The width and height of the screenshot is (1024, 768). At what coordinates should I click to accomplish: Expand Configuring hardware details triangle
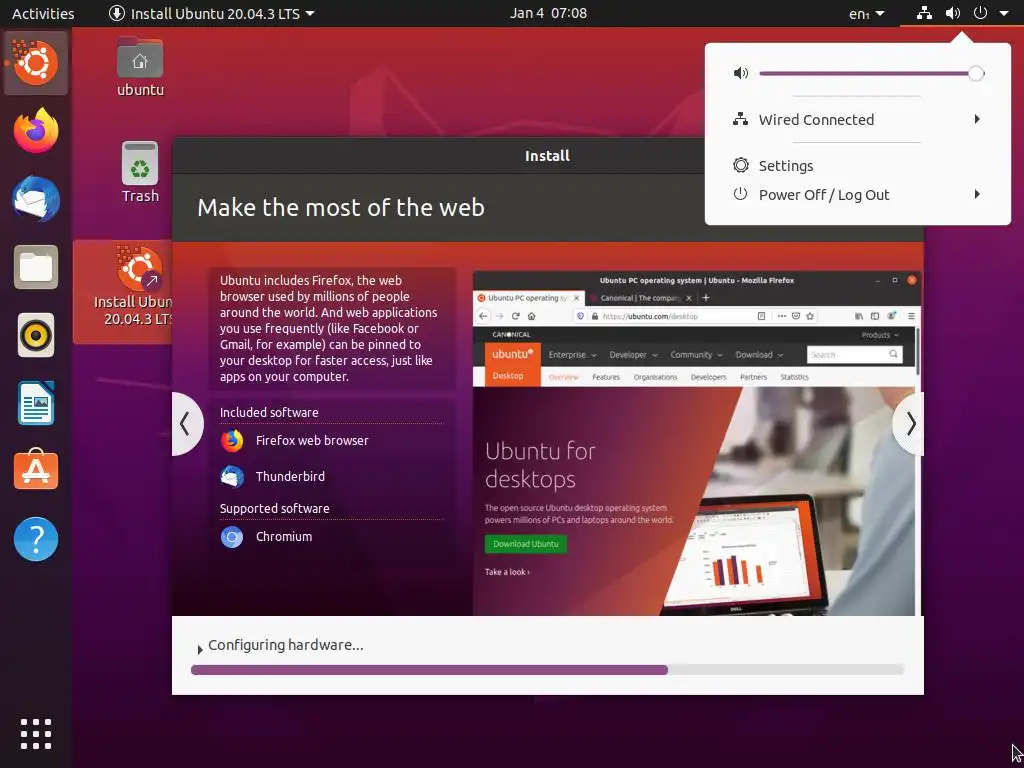tap(200, 649)
